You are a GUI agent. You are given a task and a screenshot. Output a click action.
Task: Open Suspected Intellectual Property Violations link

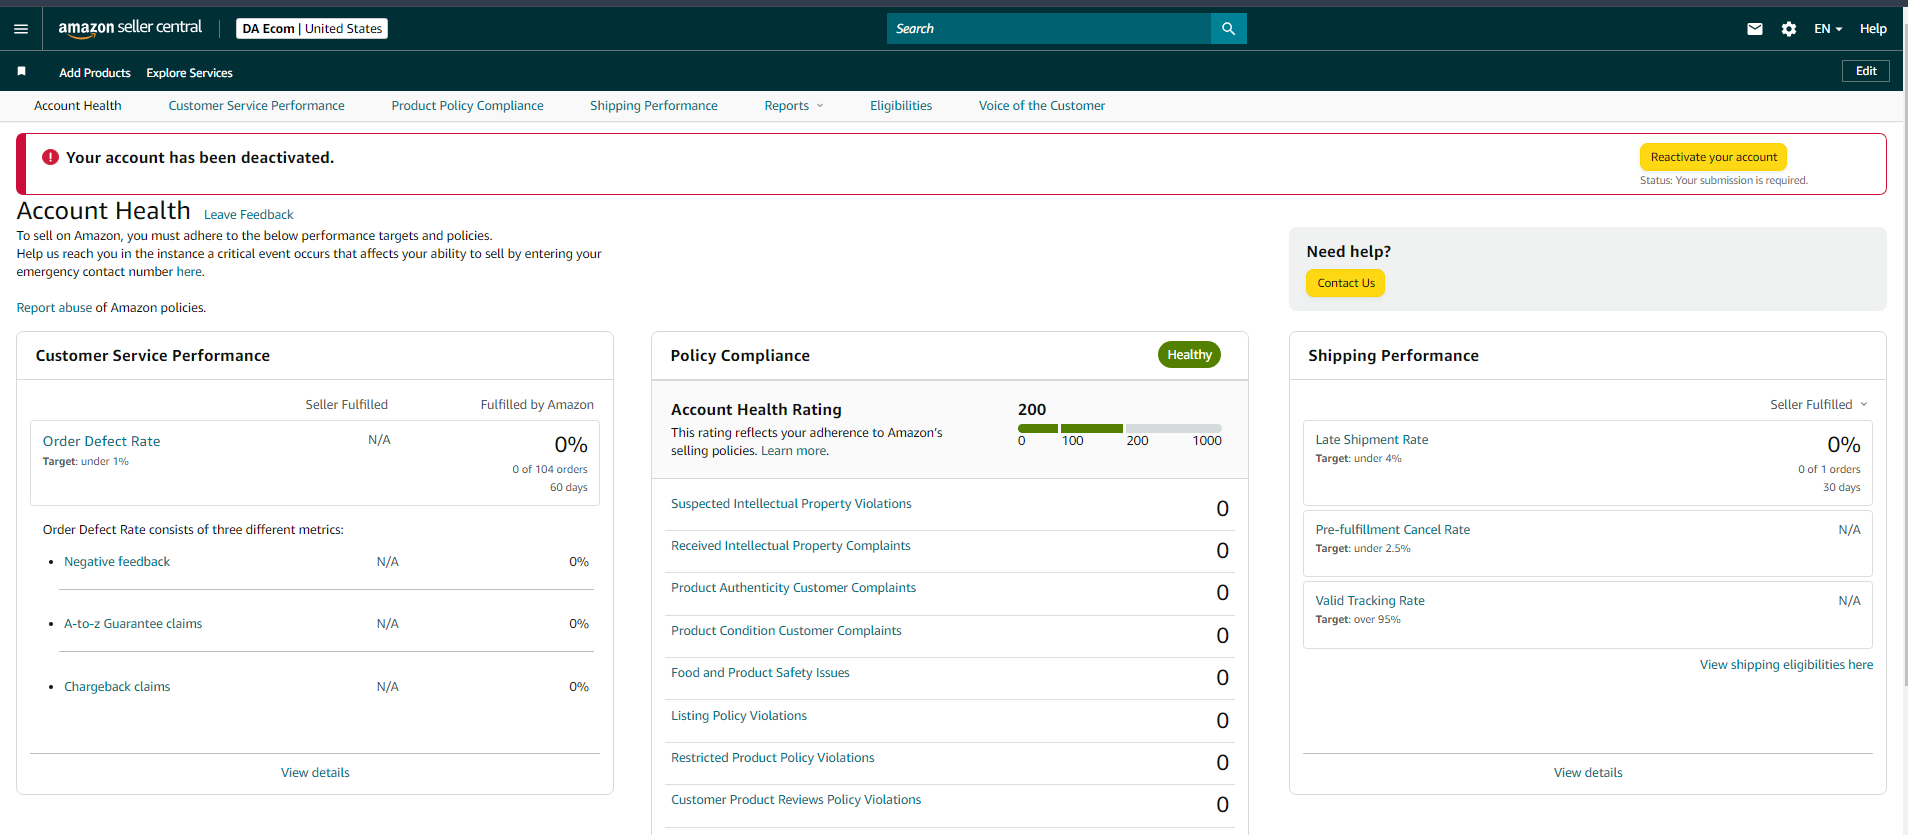pos(791,504)
